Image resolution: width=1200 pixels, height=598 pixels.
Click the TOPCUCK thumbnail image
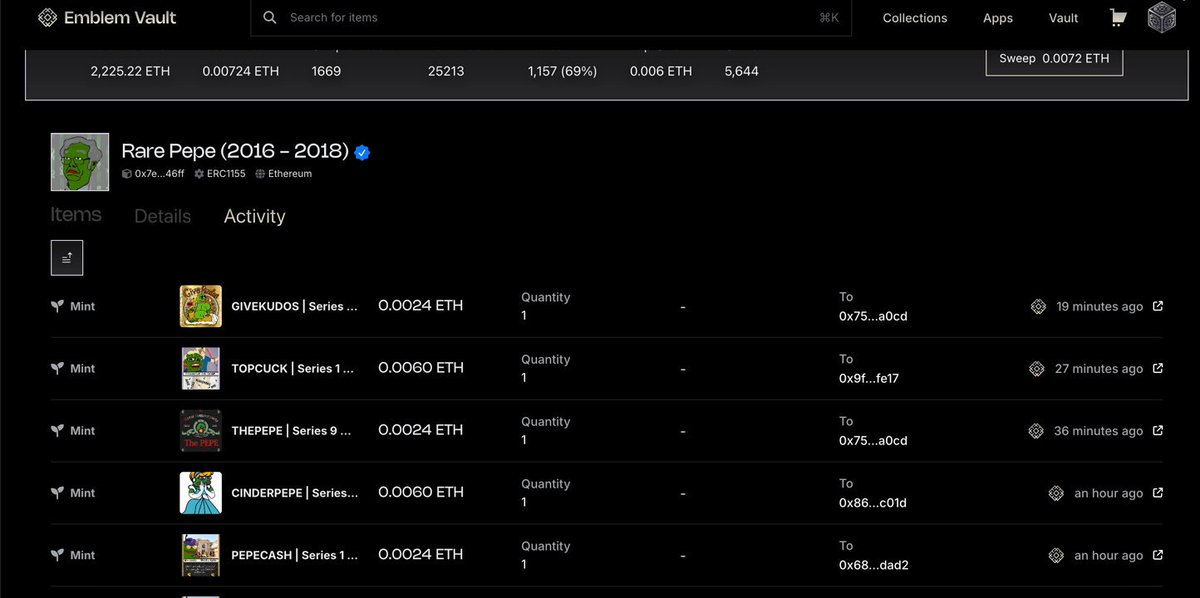pyautogui.click(x=201, y=368)
